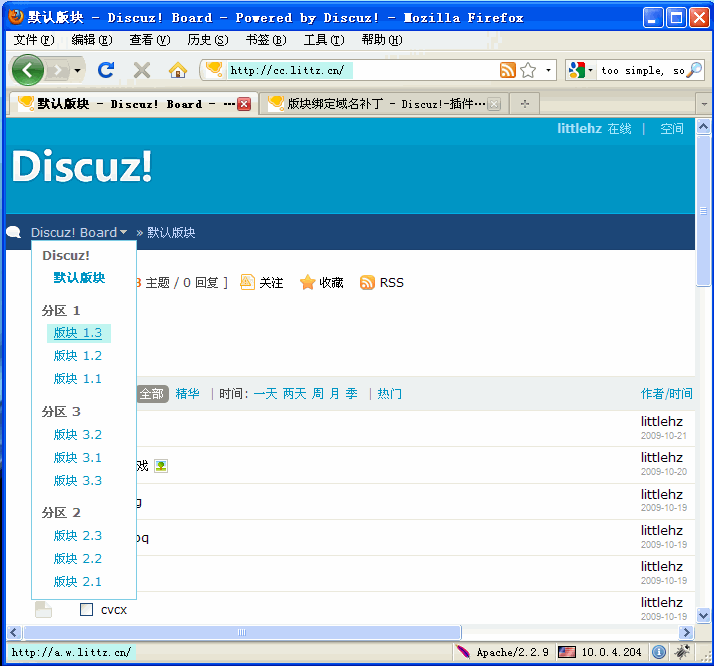Image resolution: width=714 pixels, height=666 pixels.
Task: Click the URL address field
Action: tap(362, 70)
